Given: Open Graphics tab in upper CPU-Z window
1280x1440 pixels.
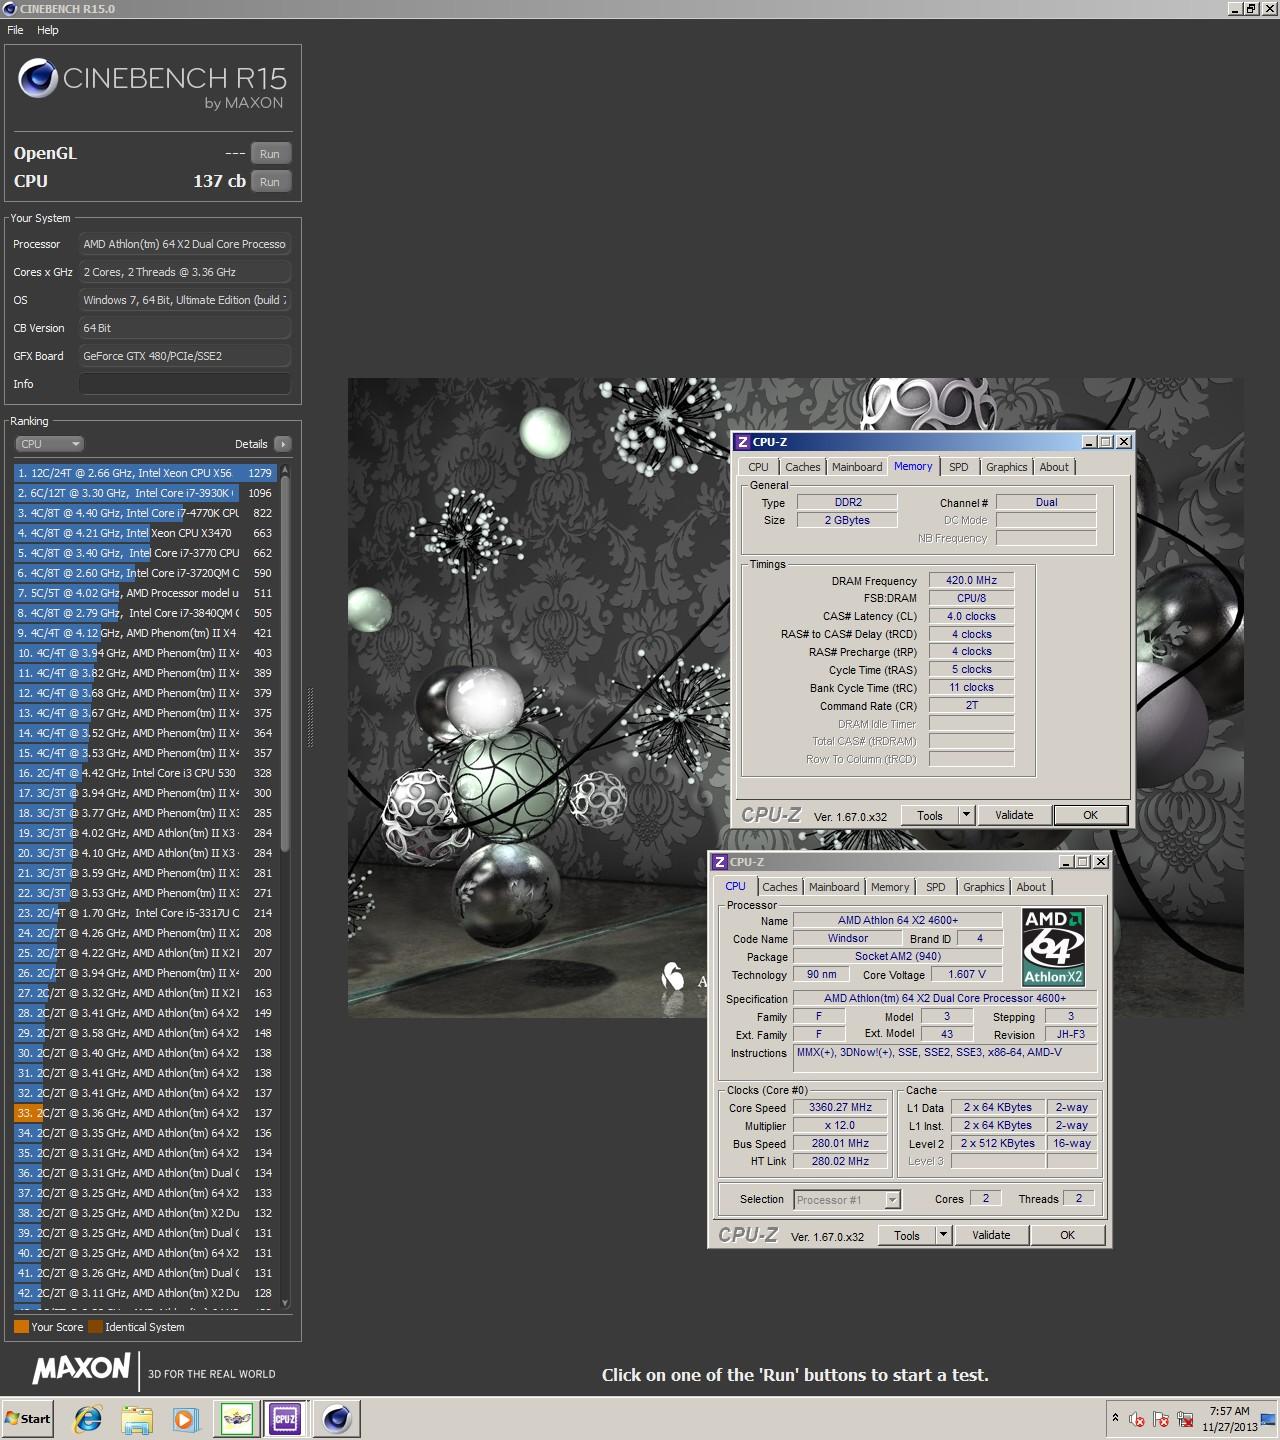Looking at the screenshot, I should (1006, 467).
